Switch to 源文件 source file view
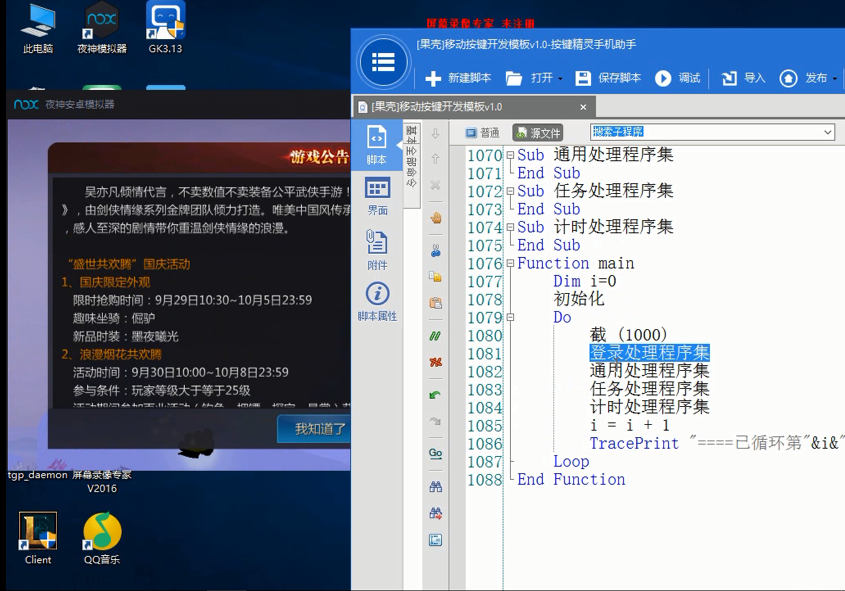This screenshot has height=591, width=845. click(x=537, y=131)
